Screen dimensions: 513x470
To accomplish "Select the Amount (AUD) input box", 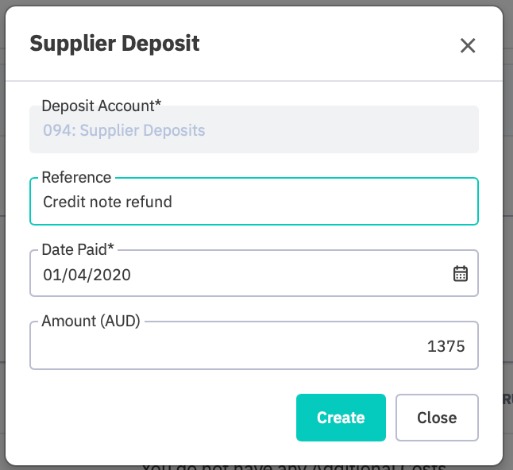I will [x=254, y=346].
